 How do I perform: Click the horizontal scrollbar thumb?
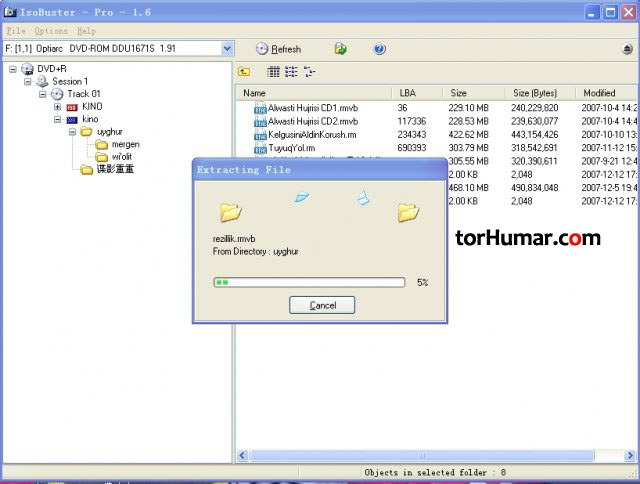click(x=422, y=455)
